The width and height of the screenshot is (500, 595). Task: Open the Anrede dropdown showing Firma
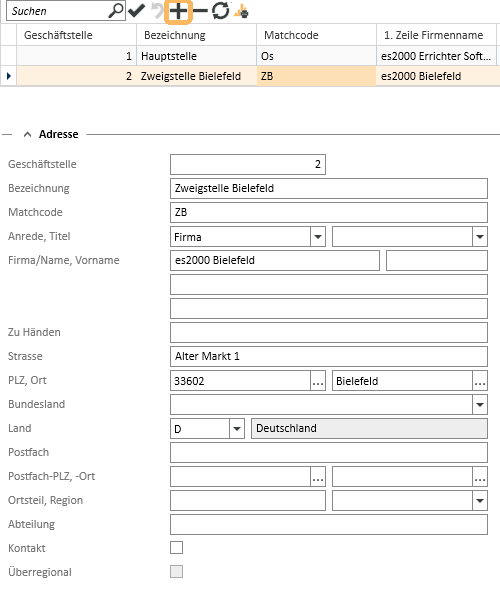(x=318, y=237)
